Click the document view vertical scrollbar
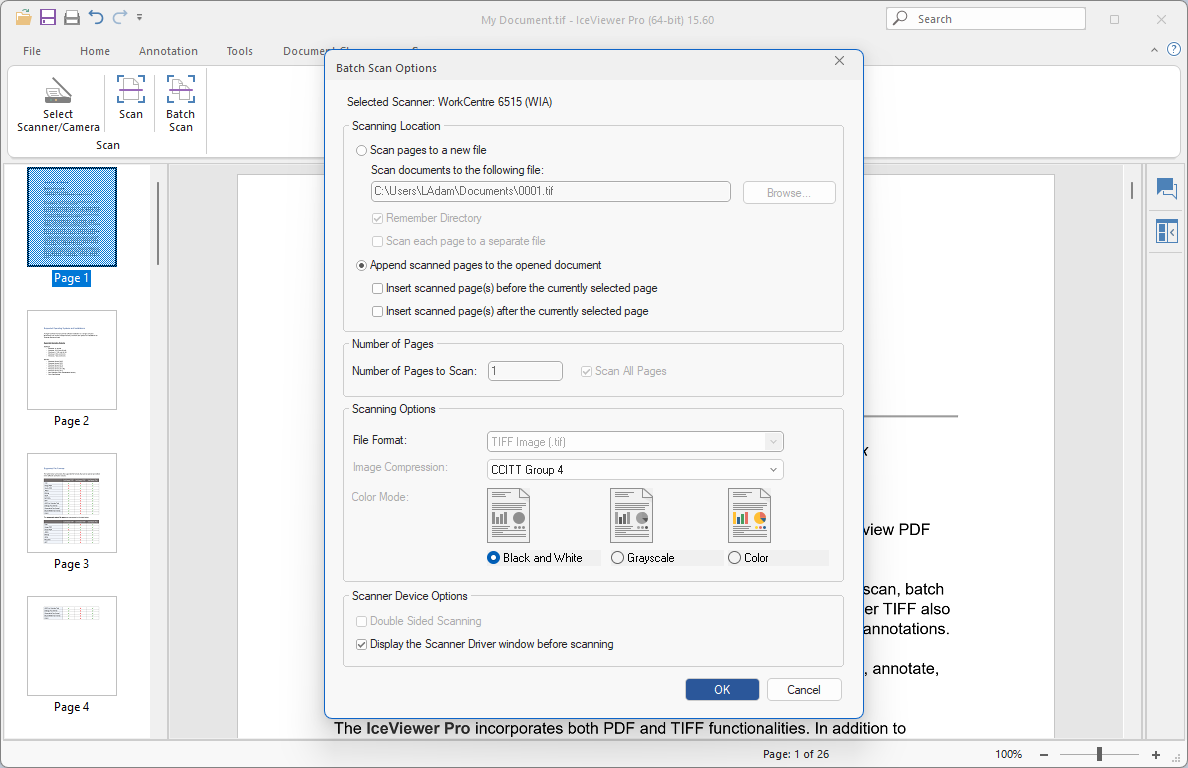The image size is (1188, 768). point(1132,190)
